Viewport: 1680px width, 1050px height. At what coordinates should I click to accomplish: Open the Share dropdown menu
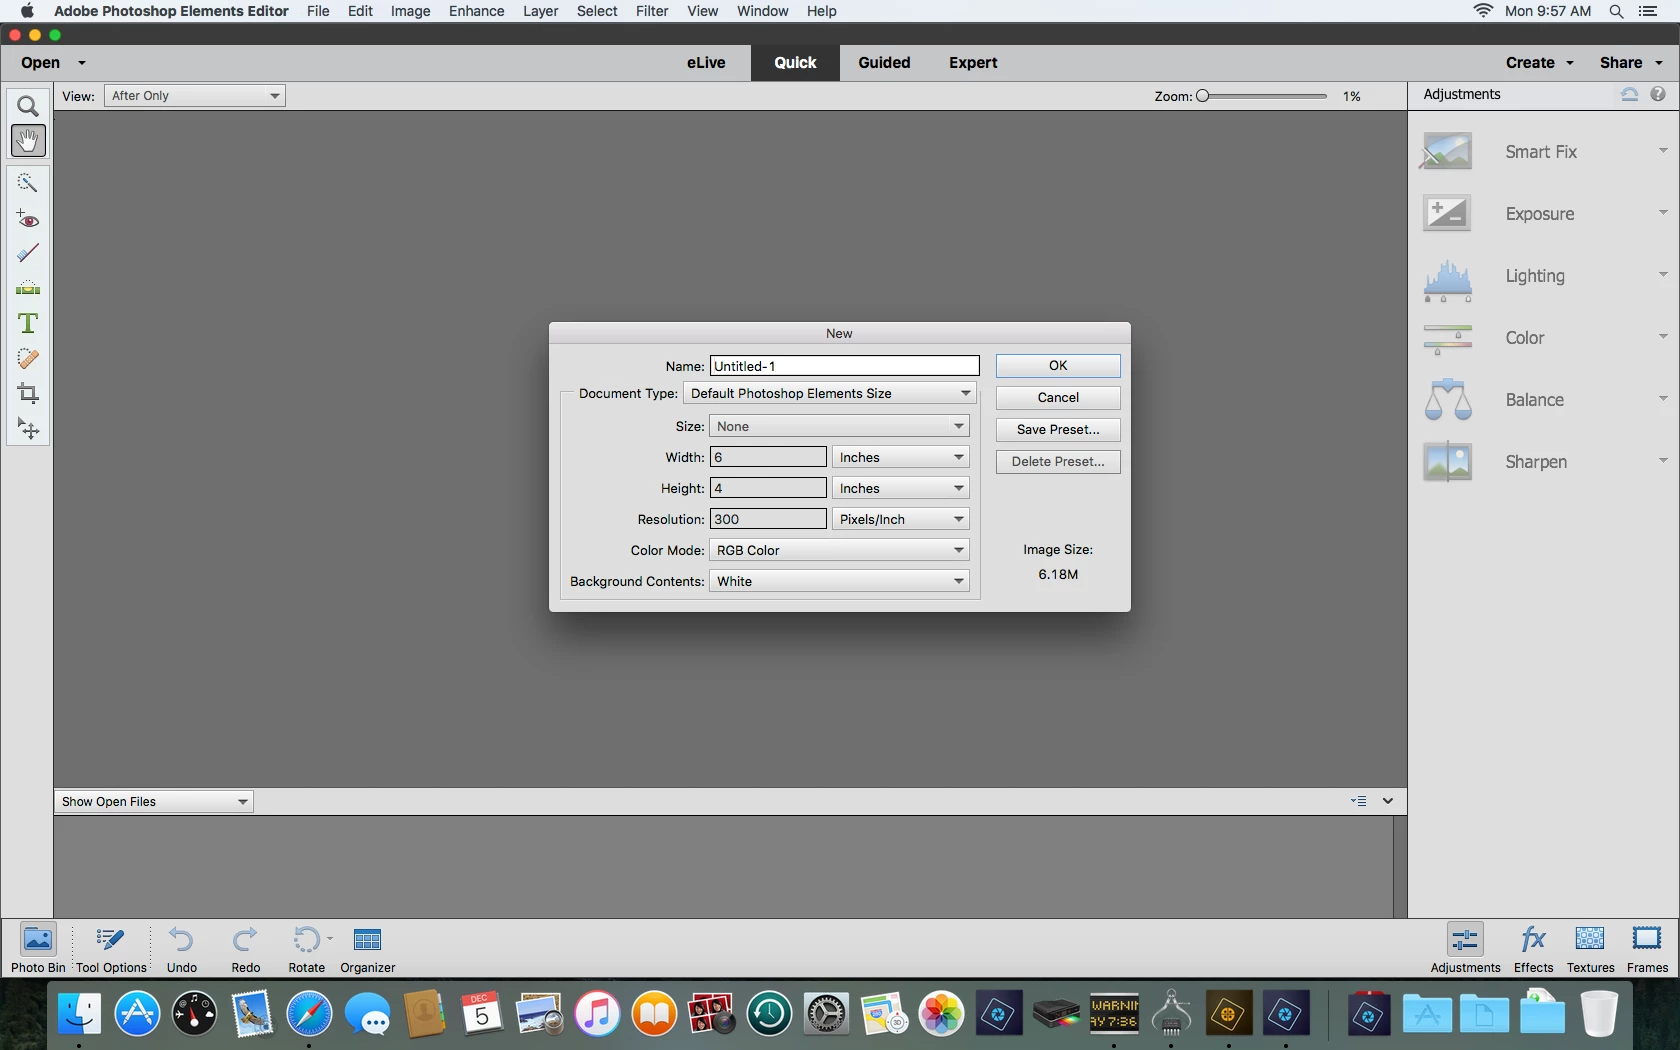click(x=1631, y=63)
